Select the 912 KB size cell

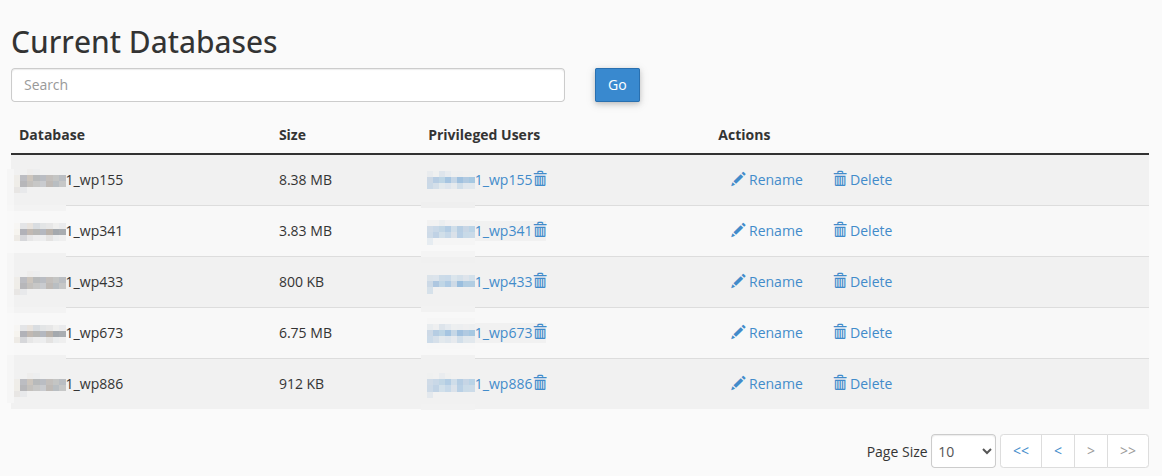301,383
